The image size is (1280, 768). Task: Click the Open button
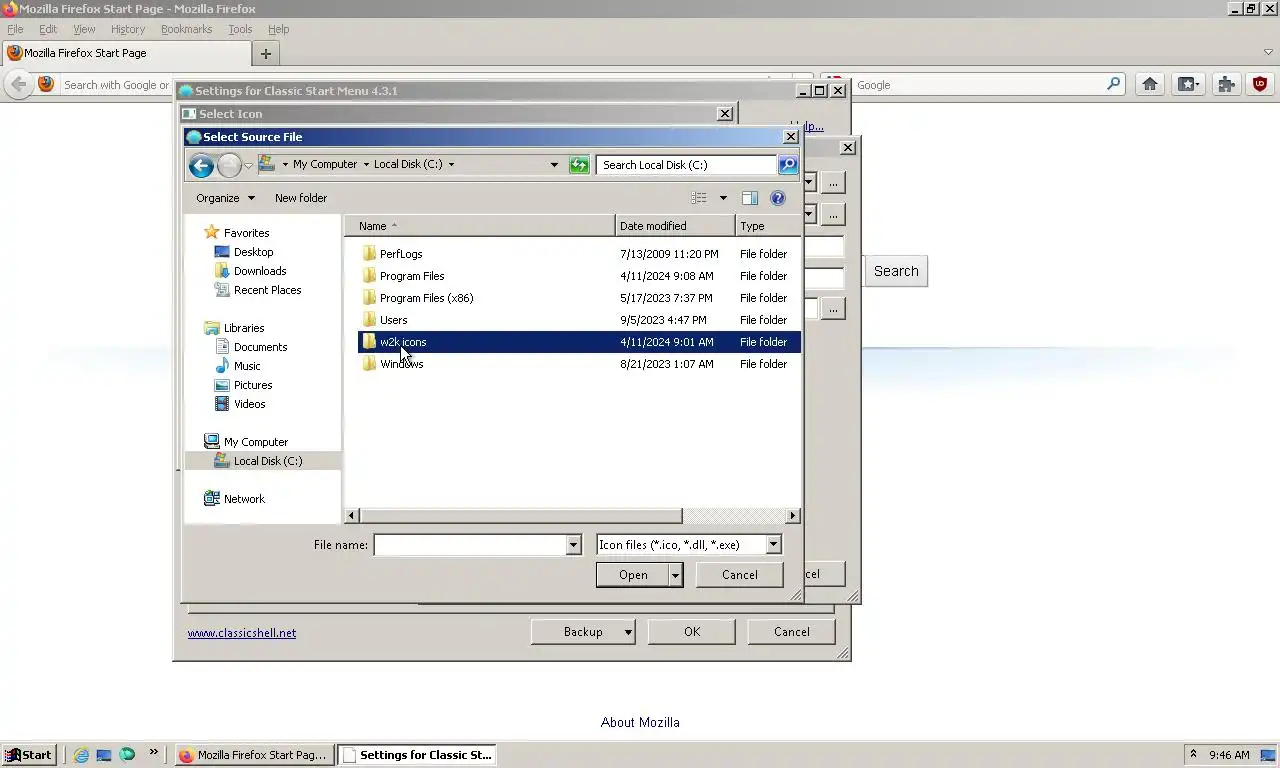[x=633, y=575]
